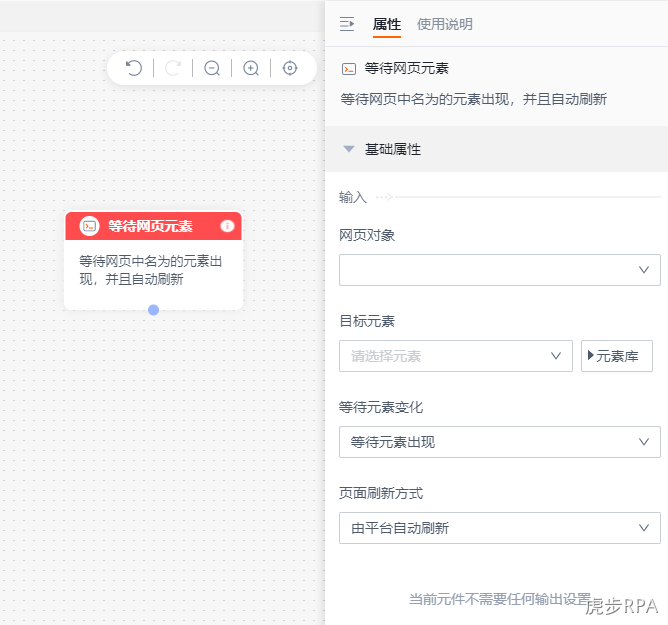Click the 输入 section label
The image size is (668, 625).
(353, 197)
